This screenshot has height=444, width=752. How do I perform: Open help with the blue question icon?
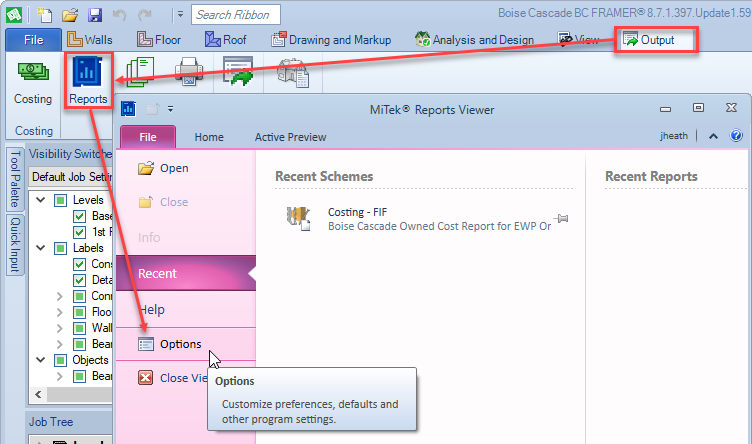736,136
